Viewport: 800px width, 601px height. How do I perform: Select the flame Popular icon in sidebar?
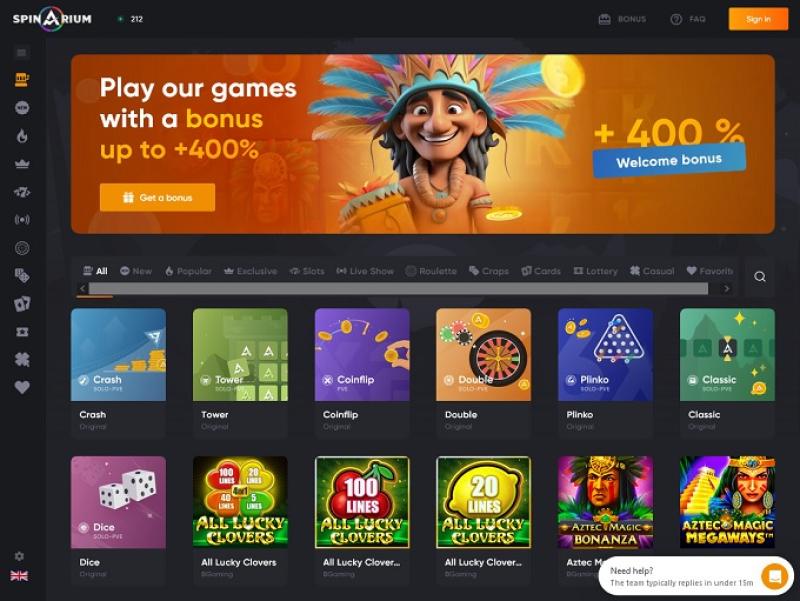[21, 136]
